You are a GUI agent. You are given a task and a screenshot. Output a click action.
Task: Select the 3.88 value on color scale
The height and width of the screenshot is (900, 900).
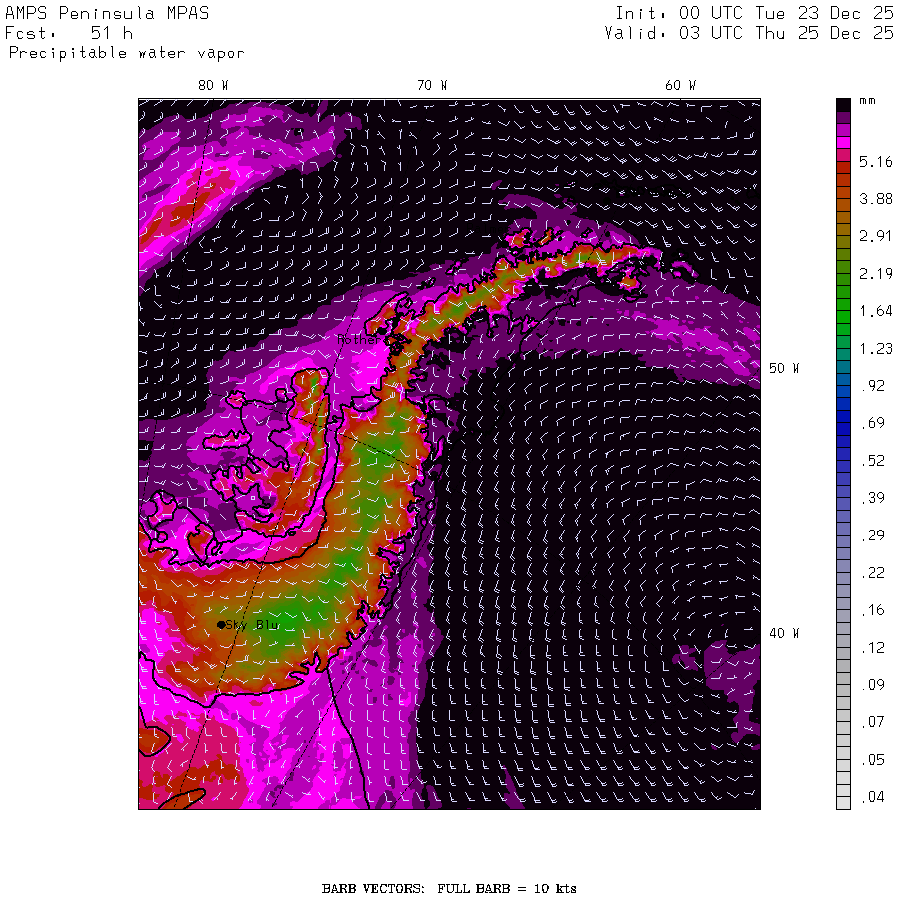pyautogui.click(x=875, y=199)
